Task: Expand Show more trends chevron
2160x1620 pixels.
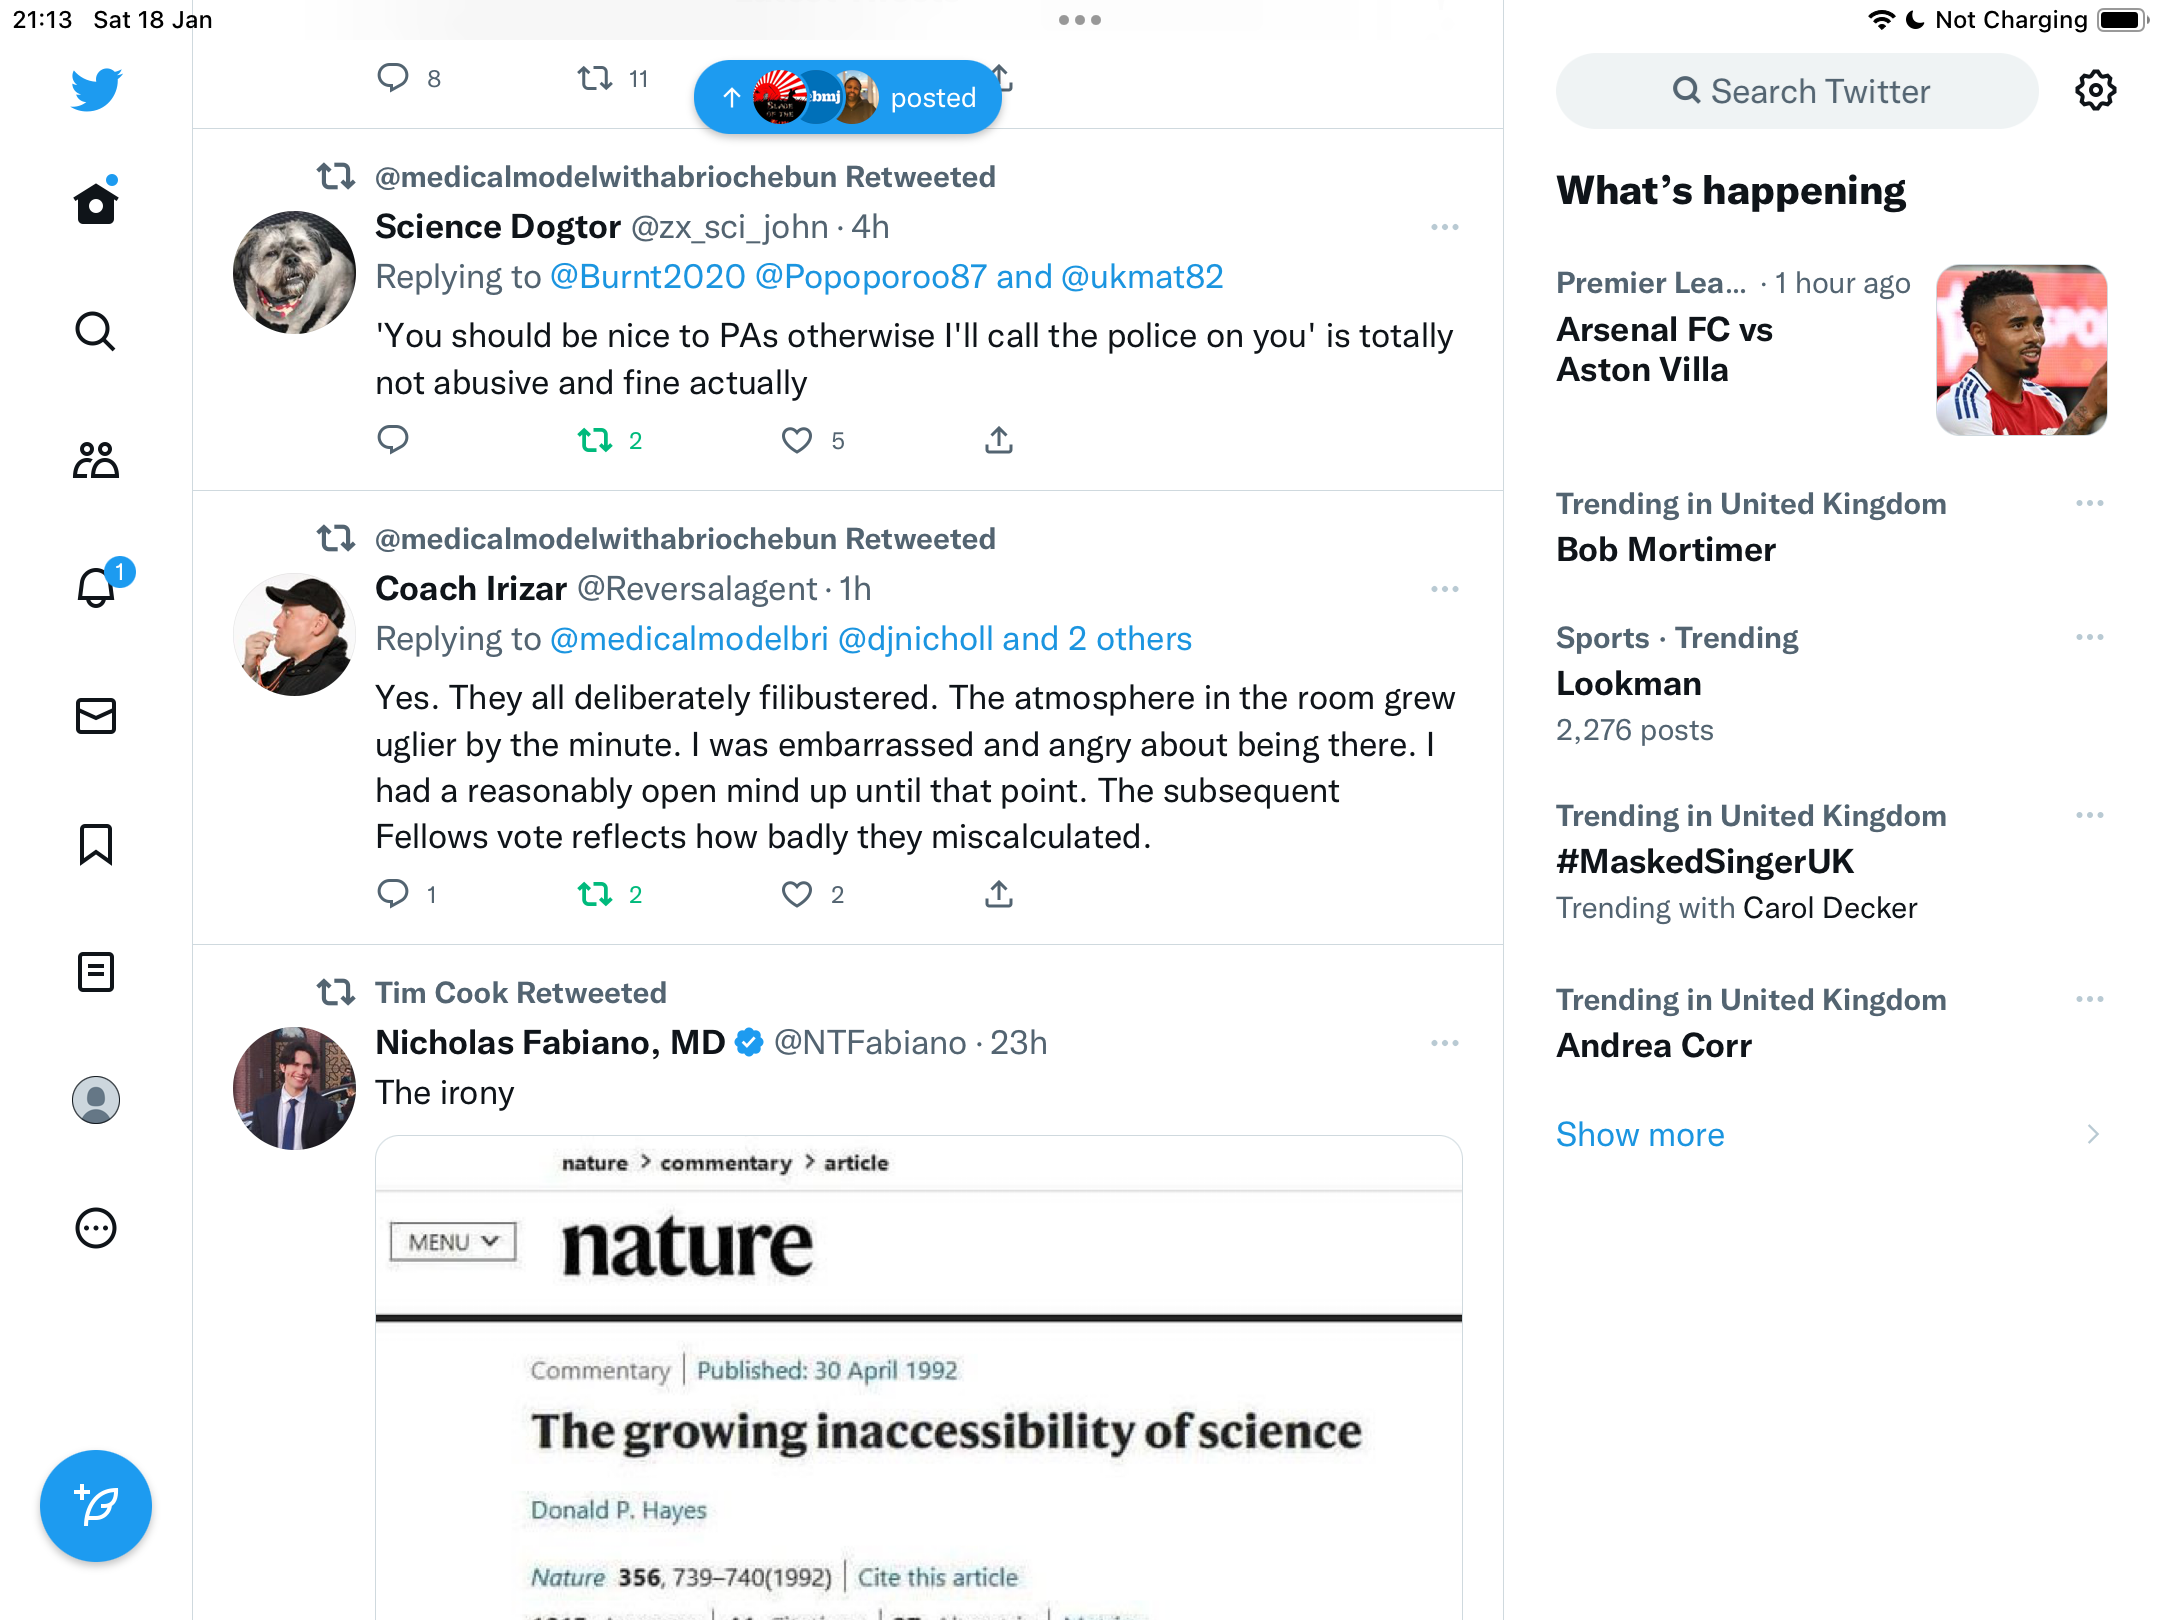Action: tap(2092, 1134)
